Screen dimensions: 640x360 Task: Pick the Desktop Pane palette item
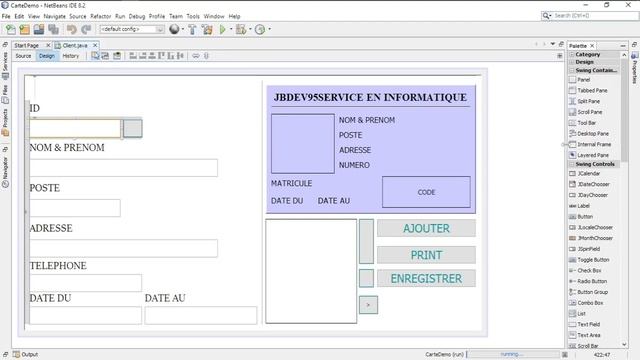click(x=589, y=133)
